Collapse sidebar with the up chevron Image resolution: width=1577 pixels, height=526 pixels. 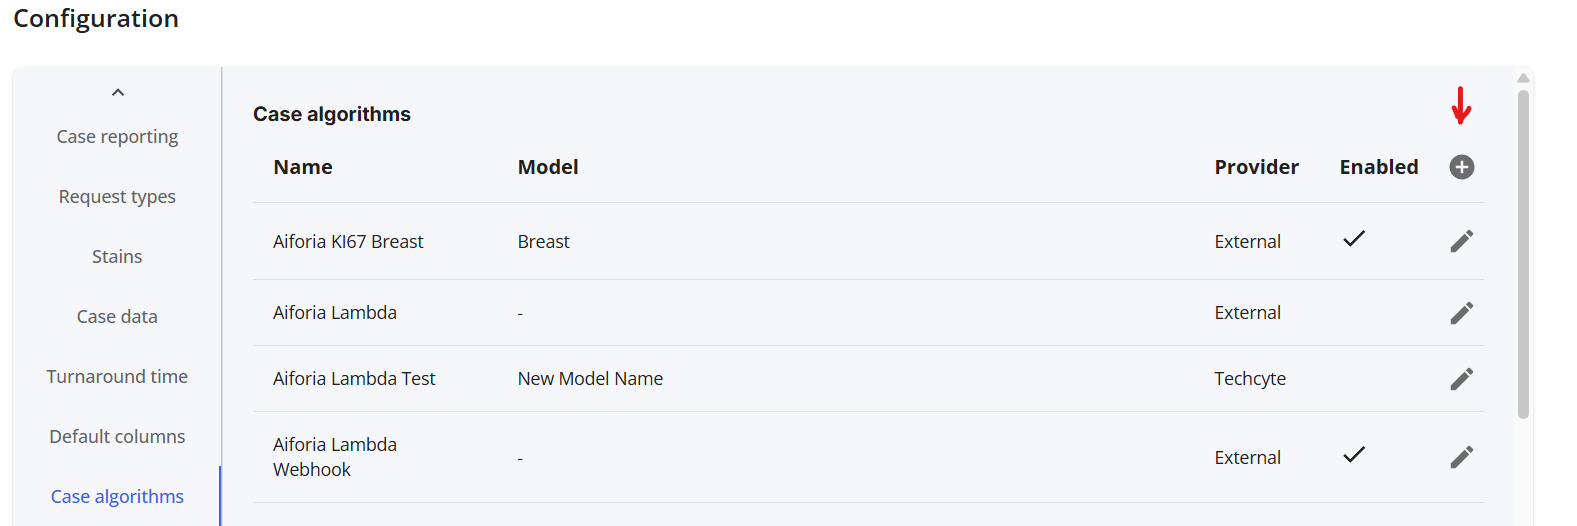point(118,92)
